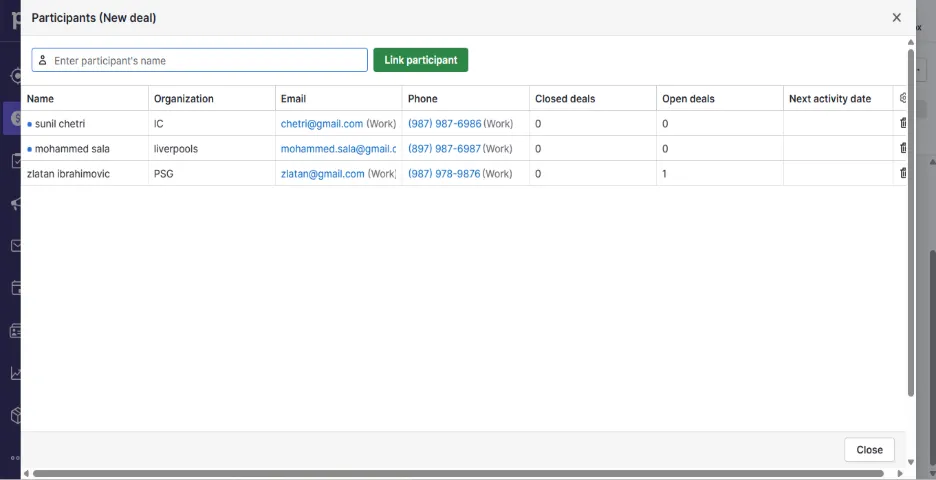Click vertical scrollbar down arrow

(910, 462)
